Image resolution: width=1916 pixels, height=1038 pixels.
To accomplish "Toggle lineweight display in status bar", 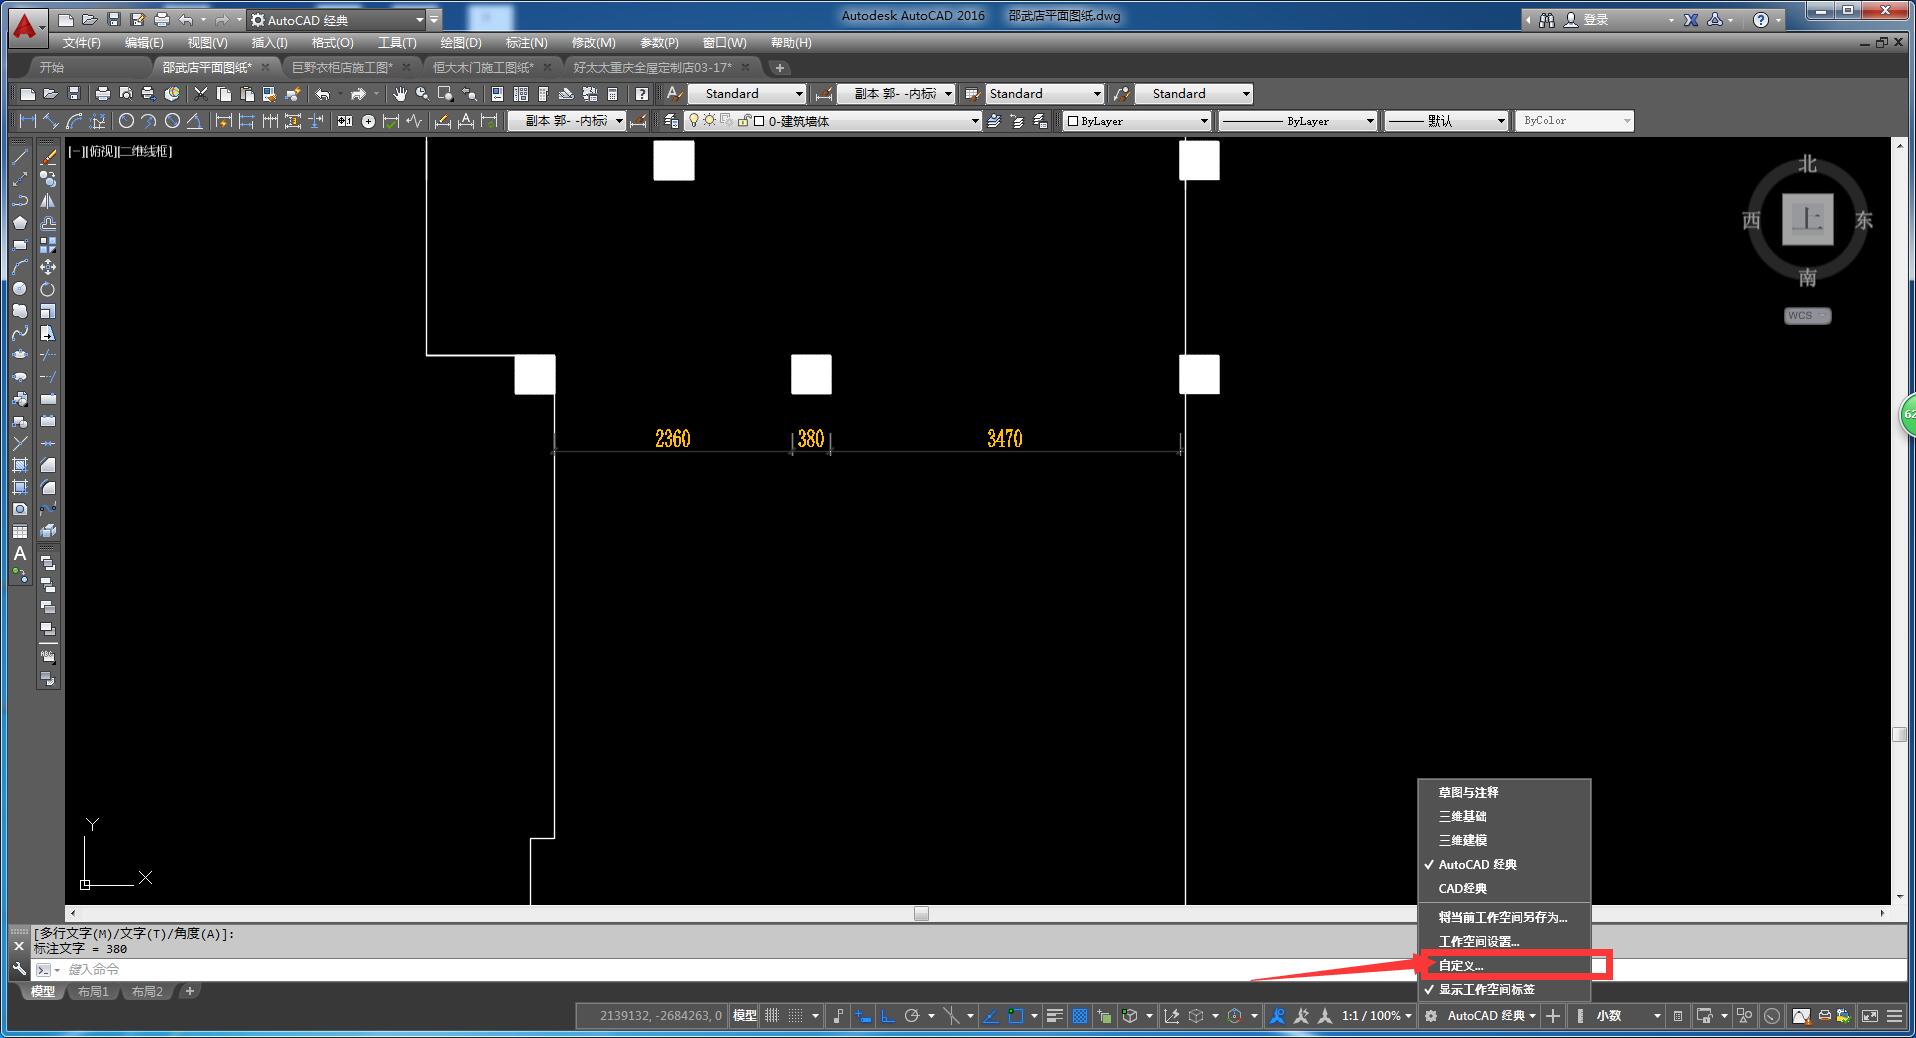I will 1054,1016.
